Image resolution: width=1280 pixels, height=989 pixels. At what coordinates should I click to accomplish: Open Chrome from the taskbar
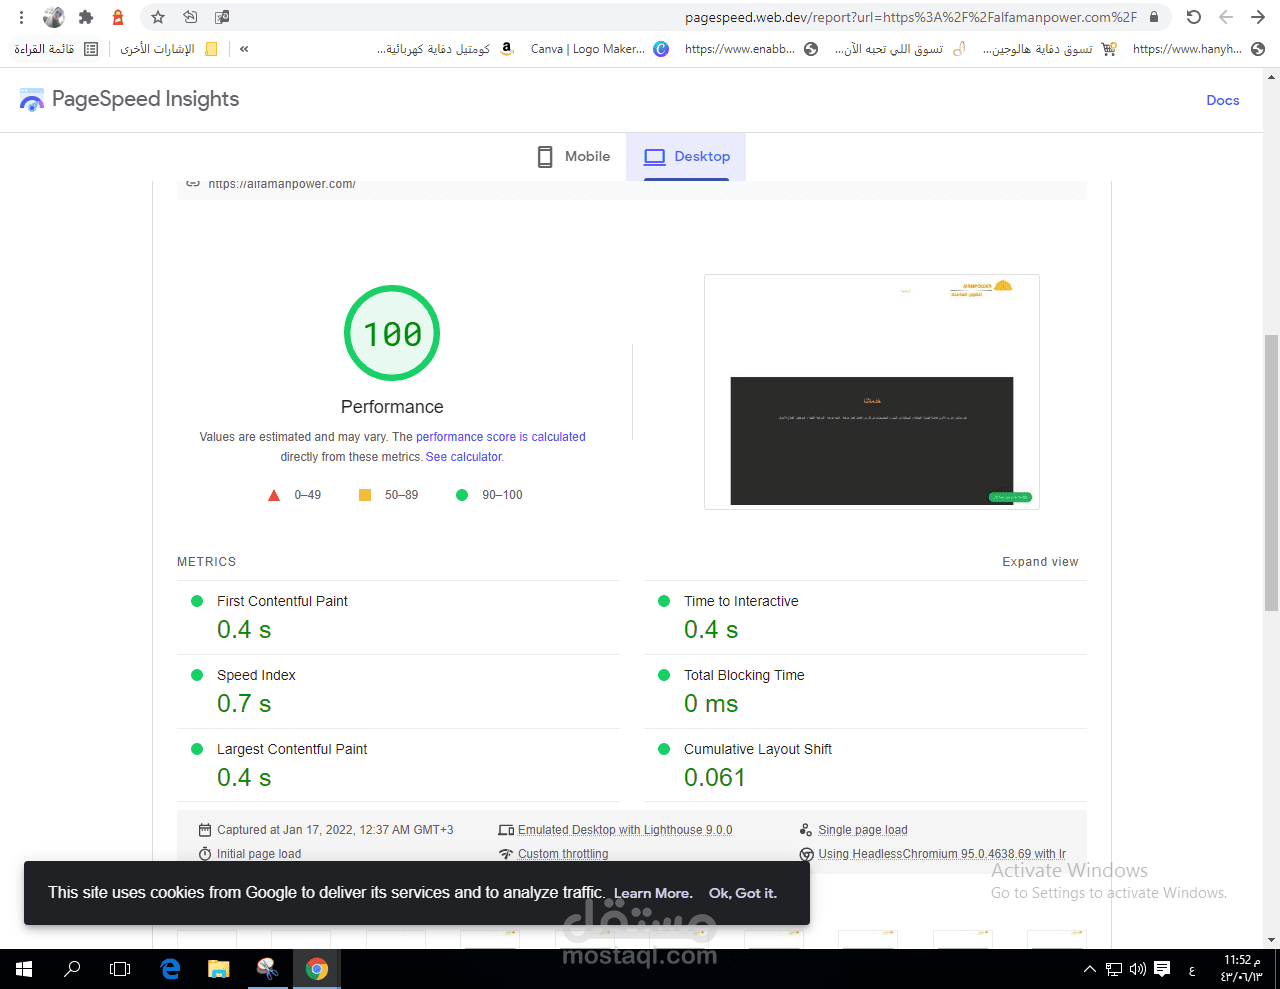(317, 968)
